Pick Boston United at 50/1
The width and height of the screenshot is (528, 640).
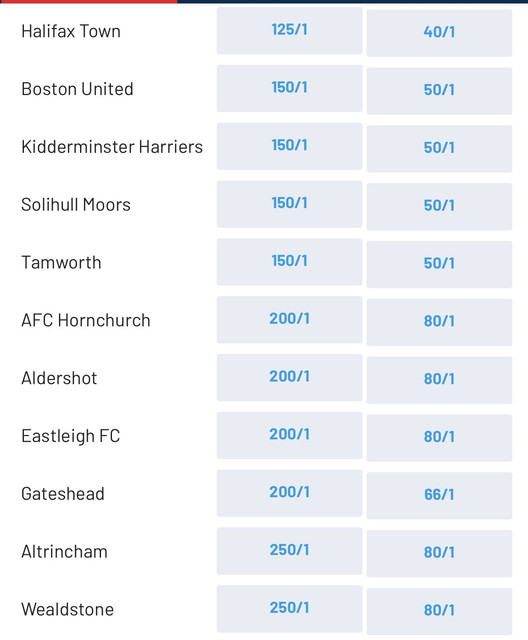439,91
